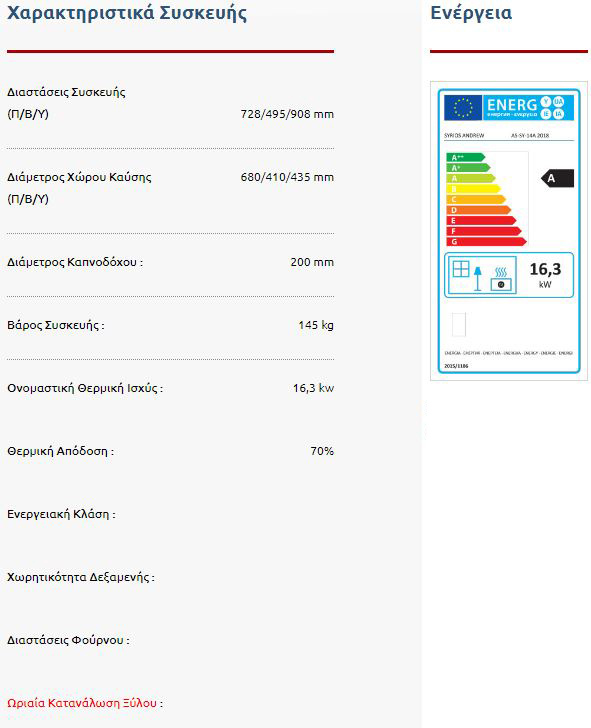Click the green A++ energy bar
Image resolution: width=591 pixels, height=728 pixels.
click(466, 157)
